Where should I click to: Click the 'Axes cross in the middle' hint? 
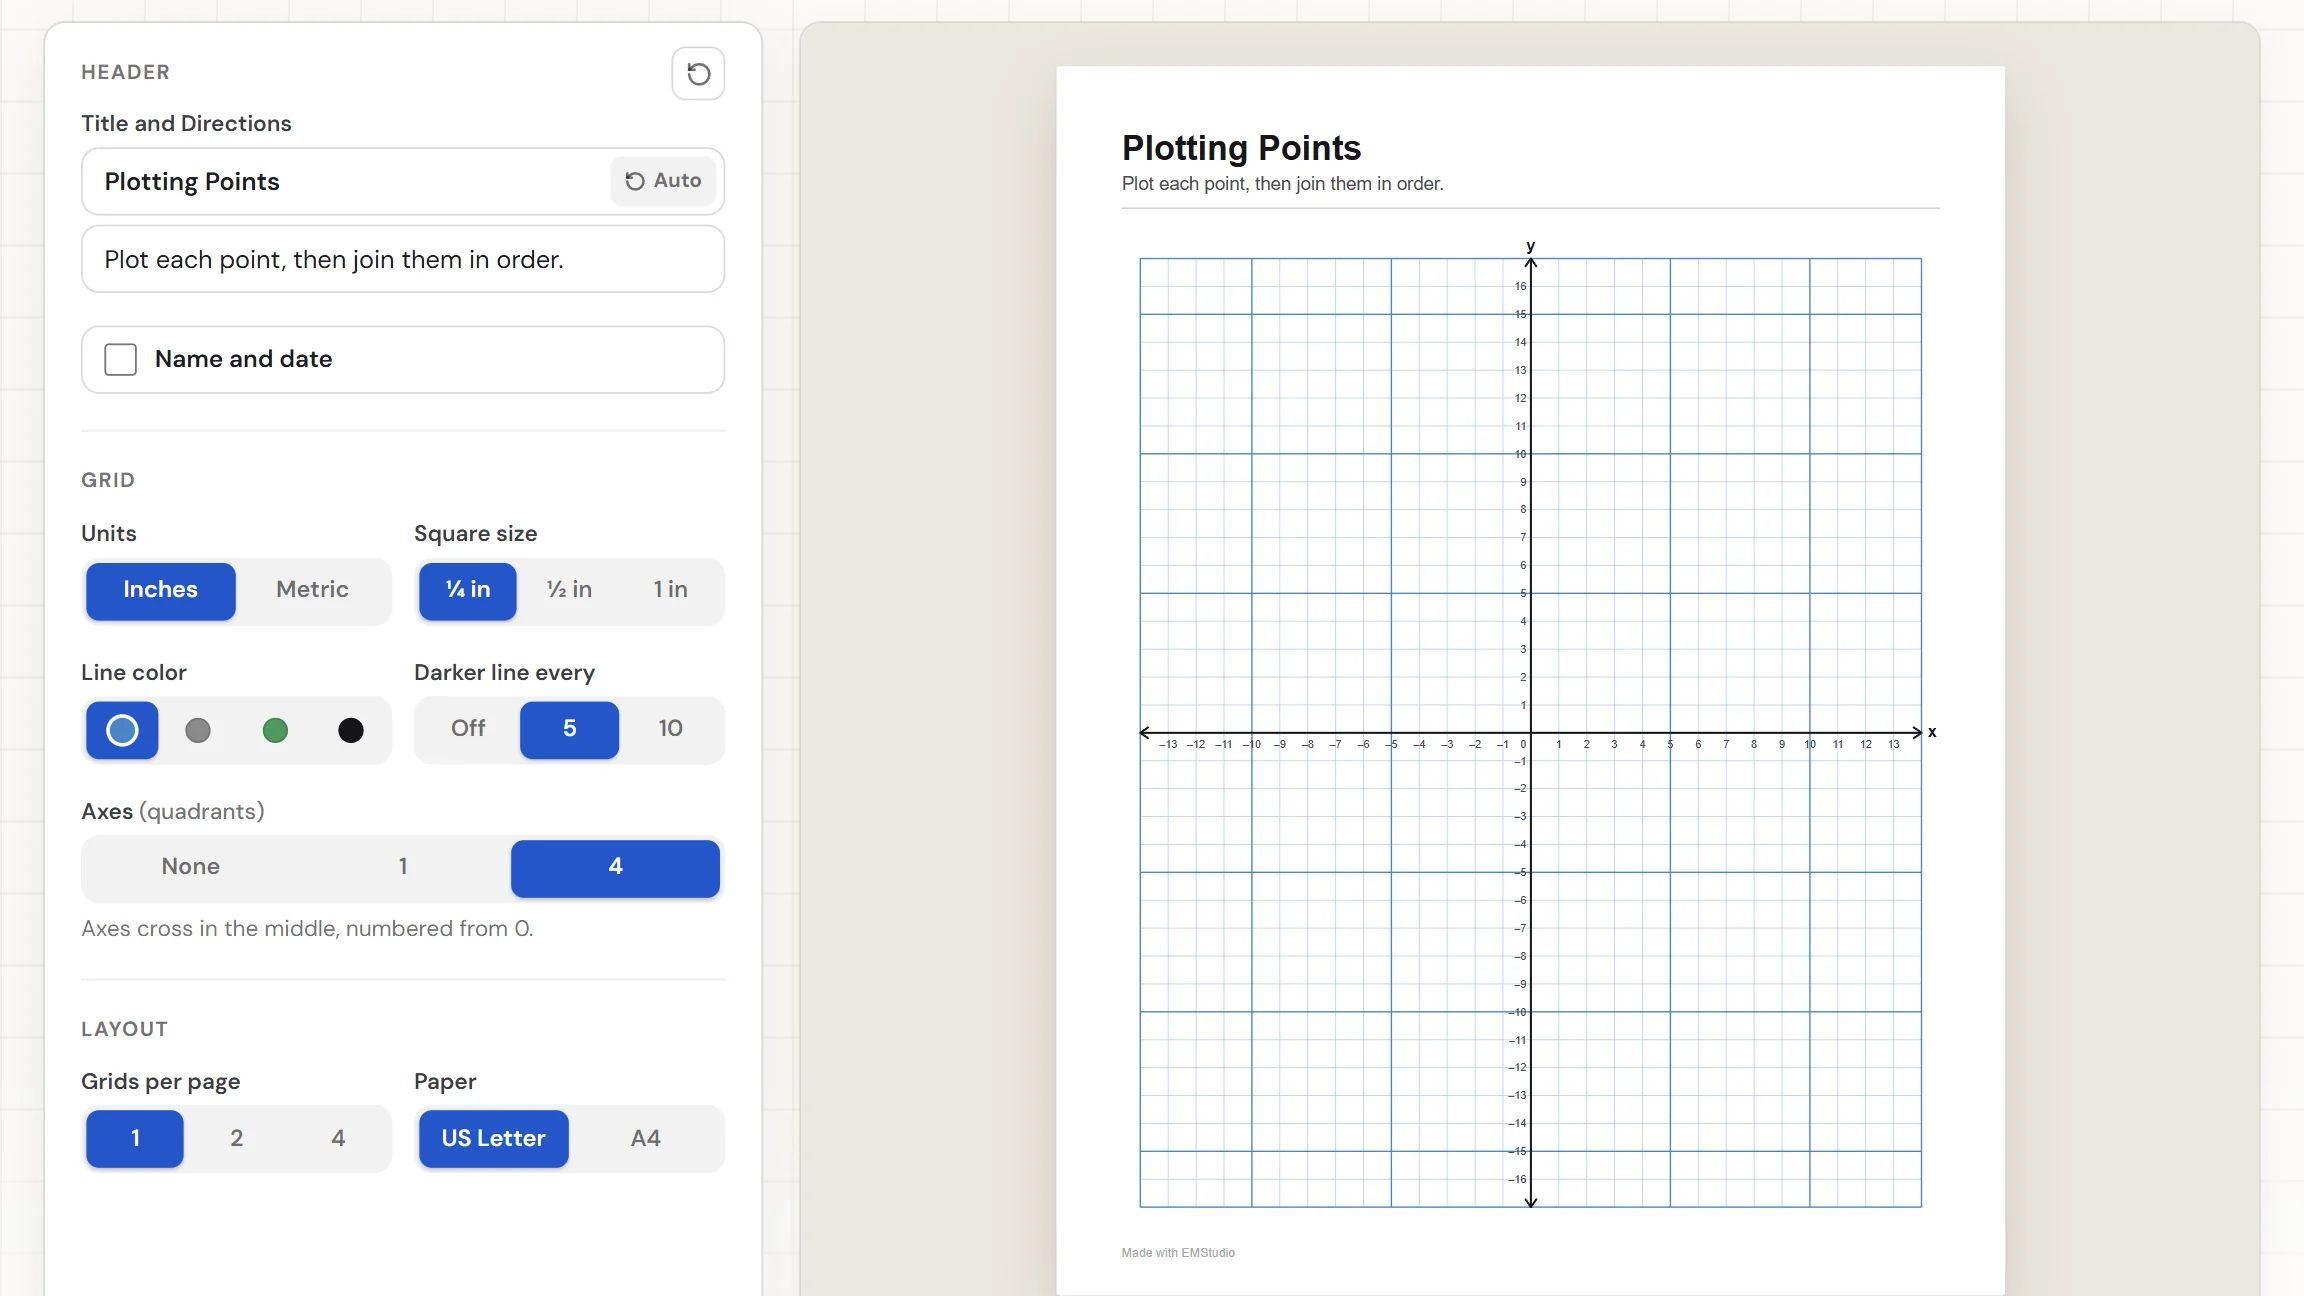click(308, 929)
